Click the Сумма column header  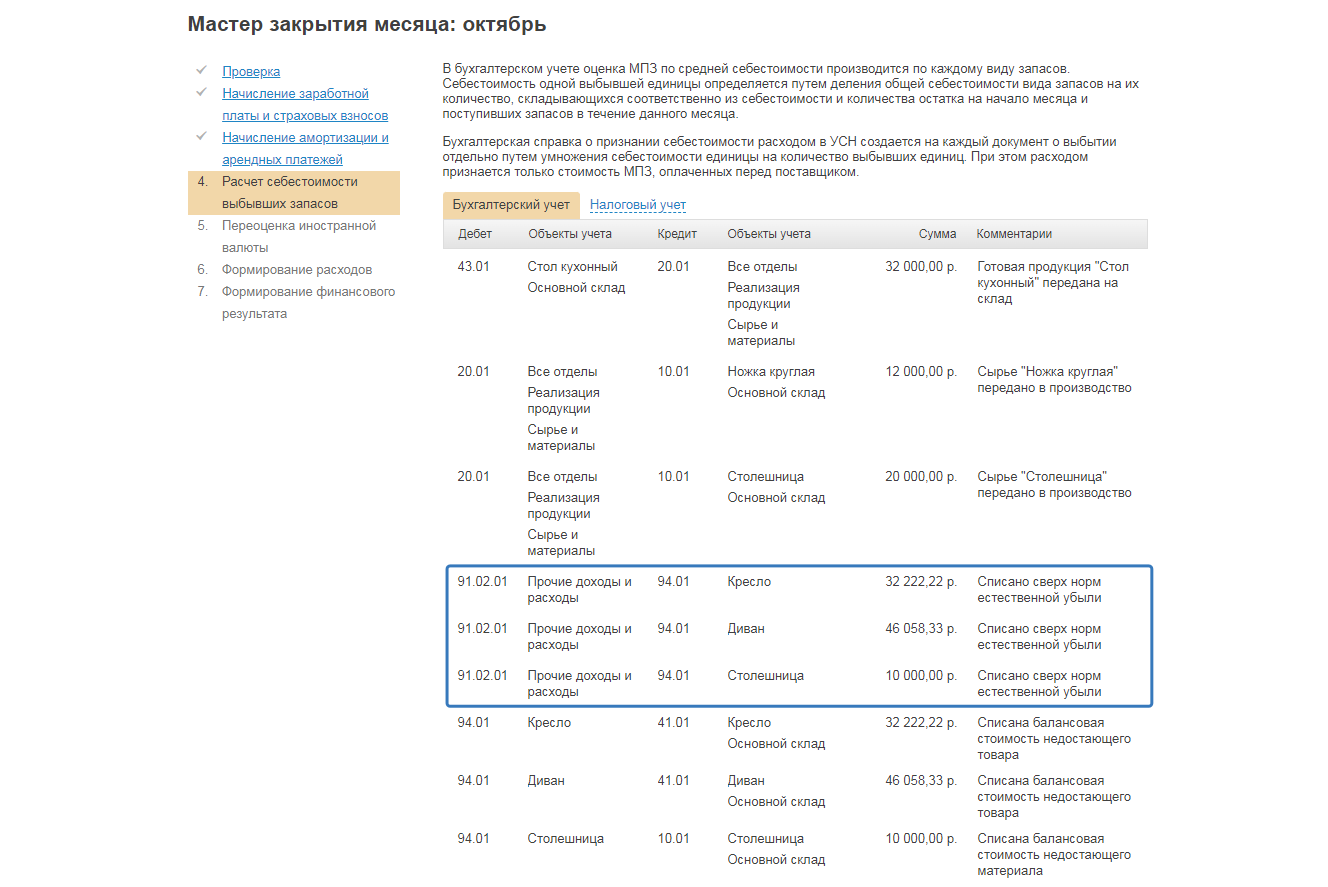click(x=937, y=234)
